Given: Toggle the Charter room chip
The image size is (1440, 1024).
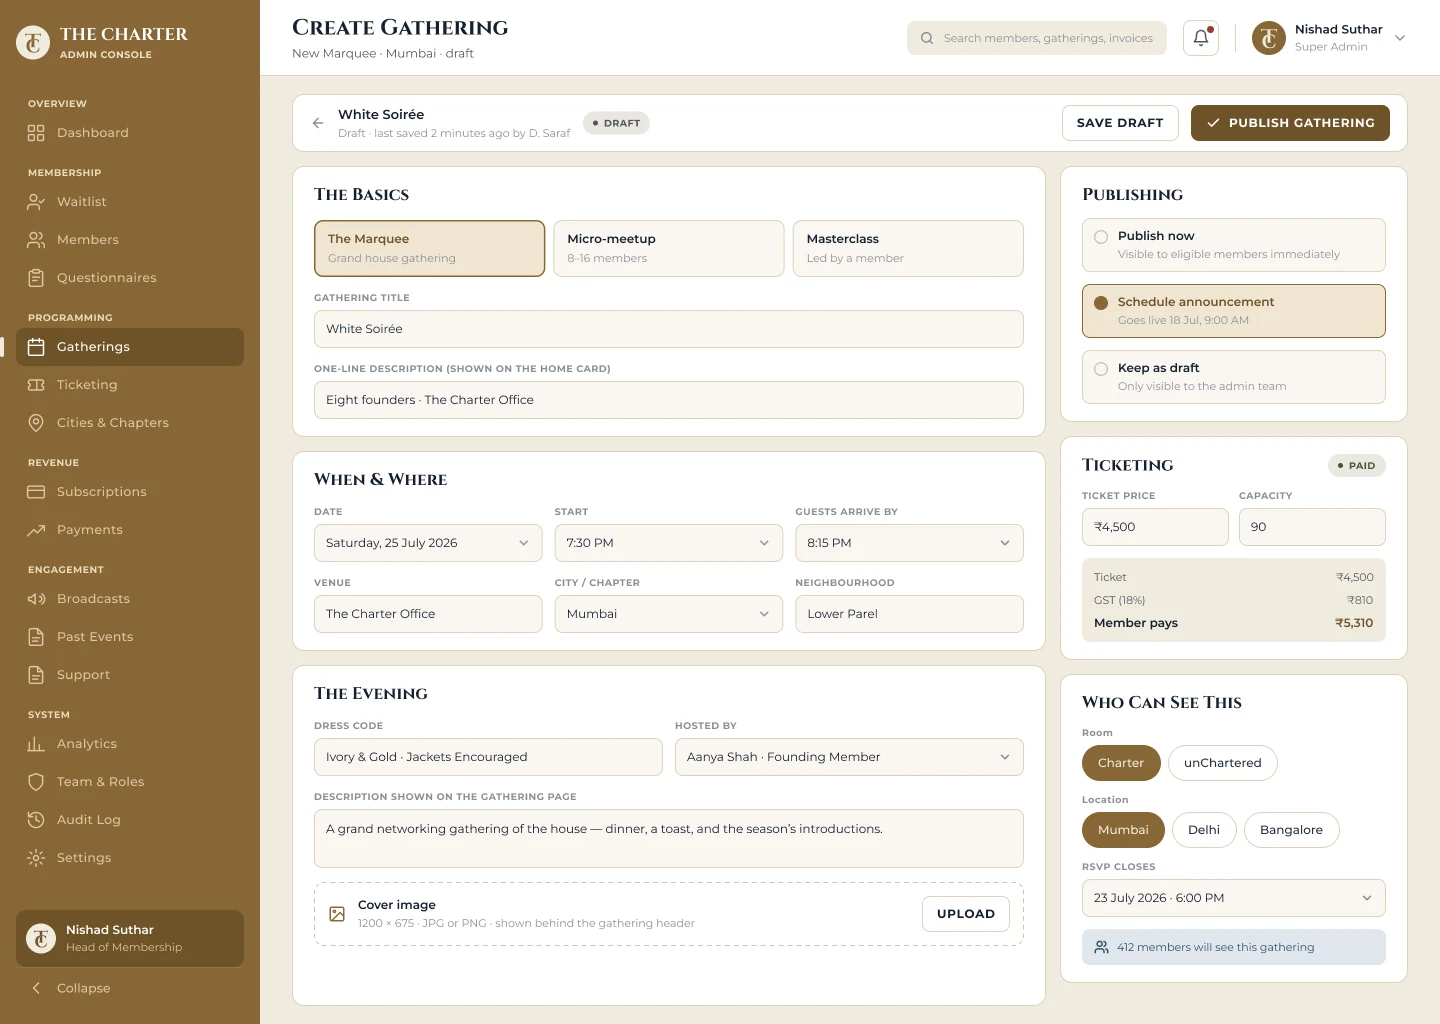Looking at the screenshot, I should 1121,763.
